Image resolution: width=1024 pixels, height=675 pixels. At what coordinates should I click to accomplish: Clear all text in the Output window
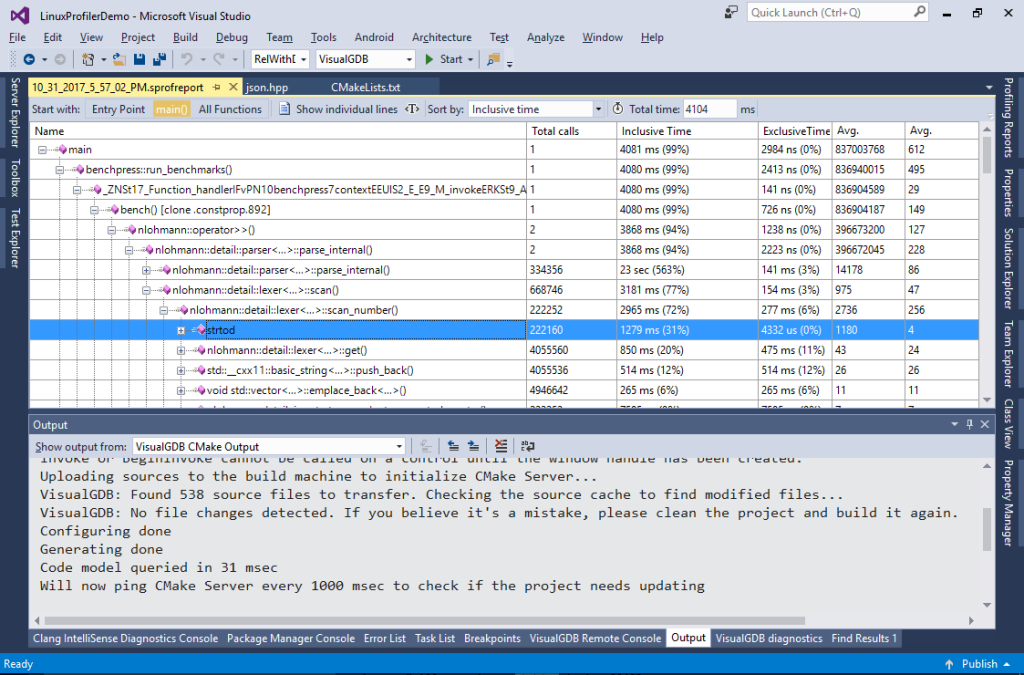(501, 446)
